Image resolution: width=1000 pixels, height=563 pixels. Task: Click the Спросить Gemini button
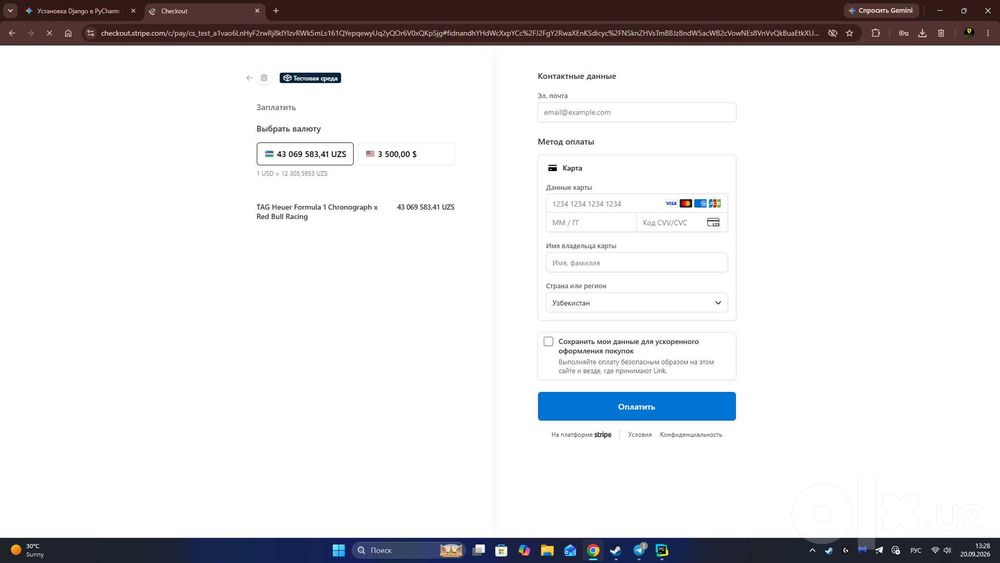tap(881, 11)
